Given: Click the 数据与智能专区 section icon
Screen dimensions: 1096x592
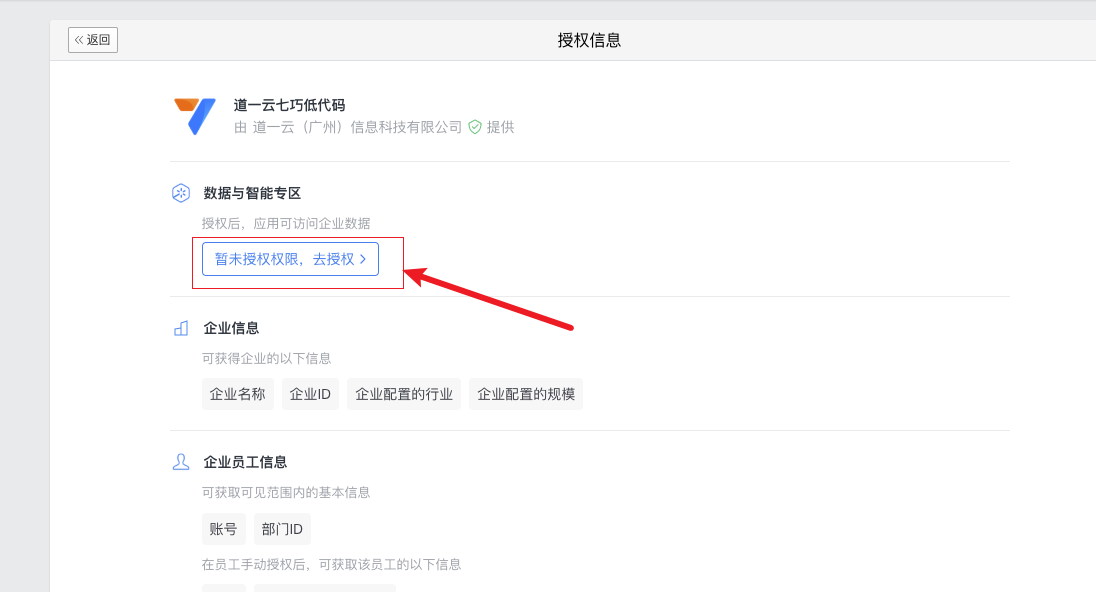Looking at the screenshot, I should 181,193.
